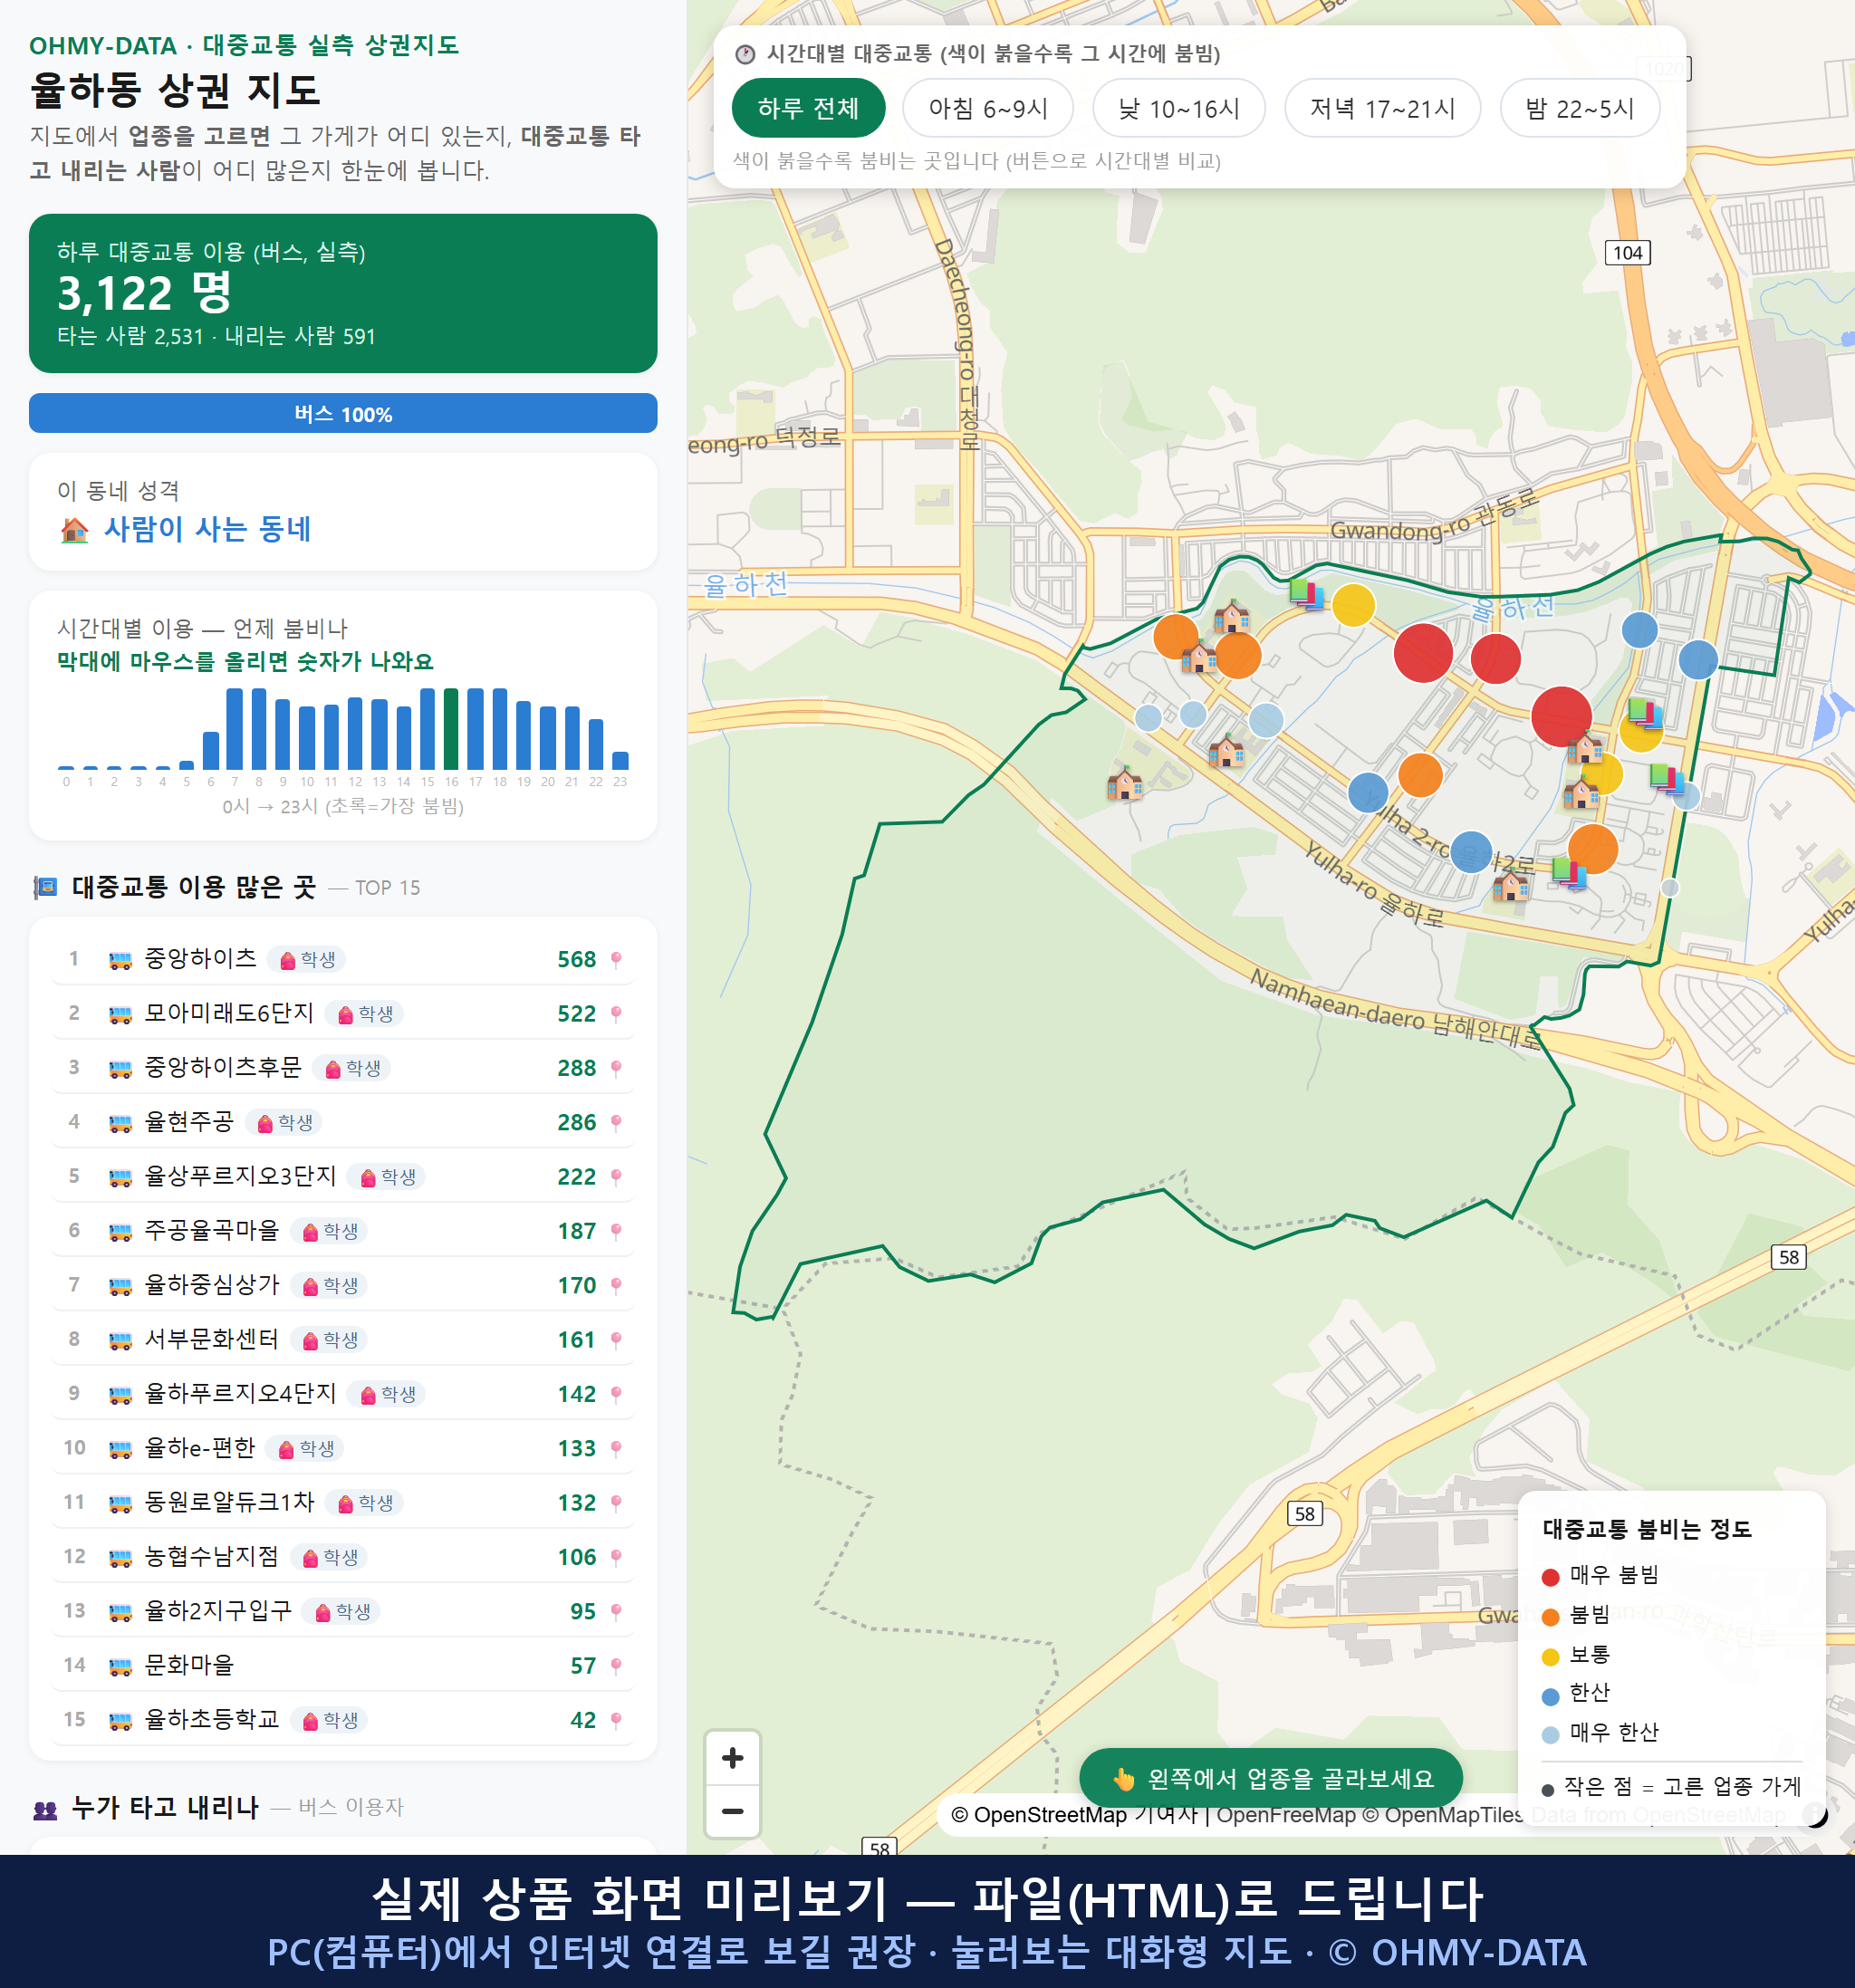Image resolution: width=1855 pixels, height=1988 pixels.
Task: Click the clock icon in the 시간대별 대중교통 header
Action: [x=745, y=54]
